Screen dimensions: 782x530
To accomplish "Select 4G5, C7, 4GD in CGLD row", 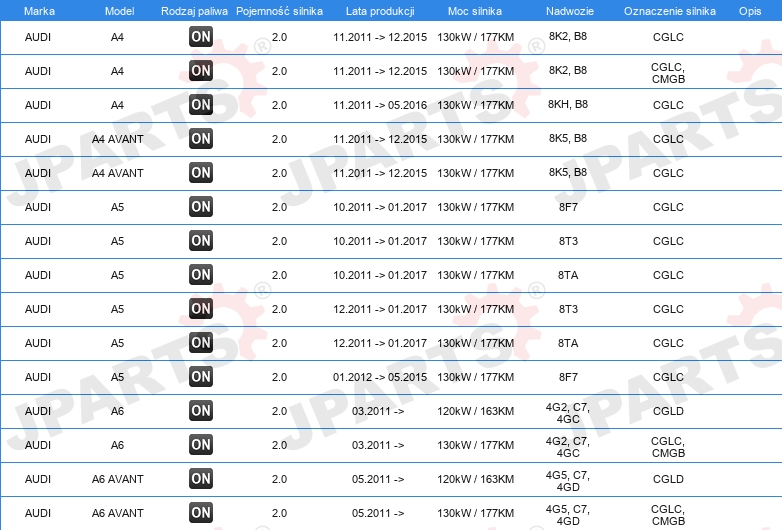I will pyautogui.click(x=568, y=481).
